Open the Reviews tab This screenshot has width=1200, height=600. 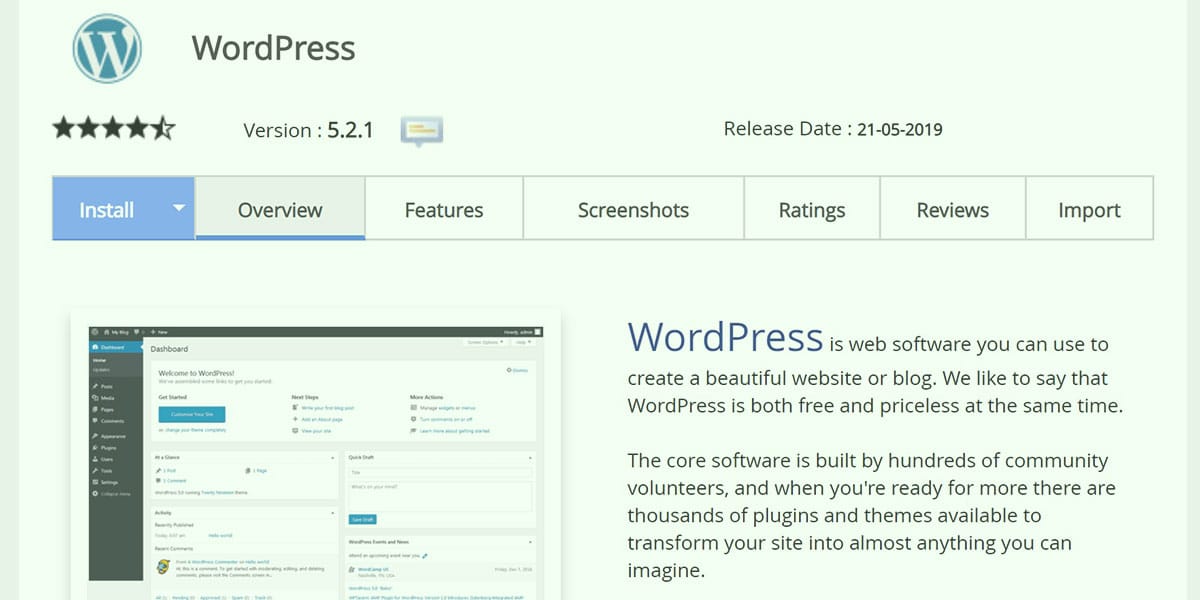pos(953,210)
